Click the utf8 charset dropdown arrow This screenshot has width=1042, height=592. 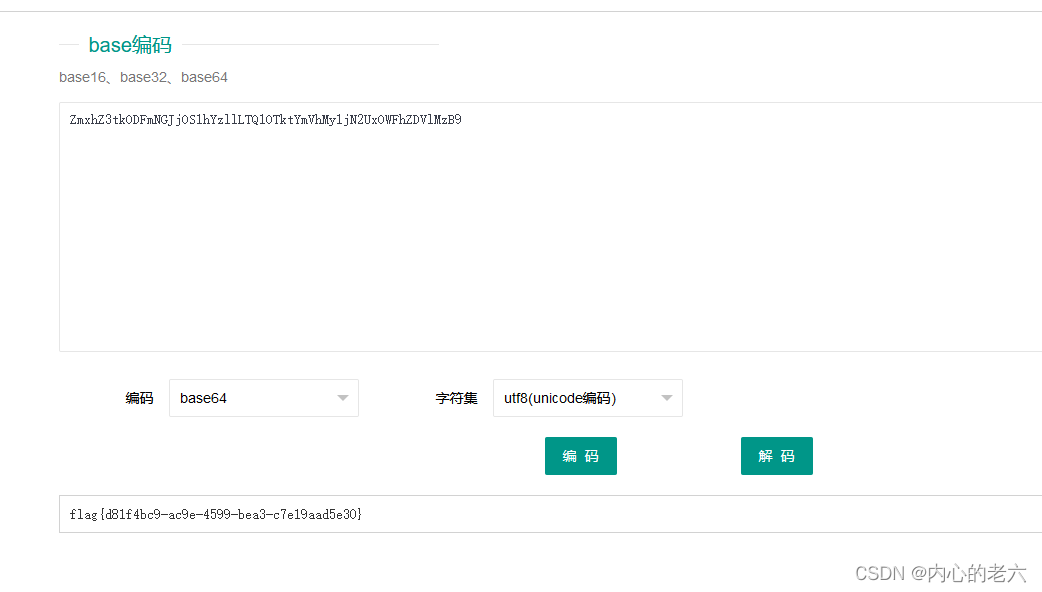coord(667,398)
